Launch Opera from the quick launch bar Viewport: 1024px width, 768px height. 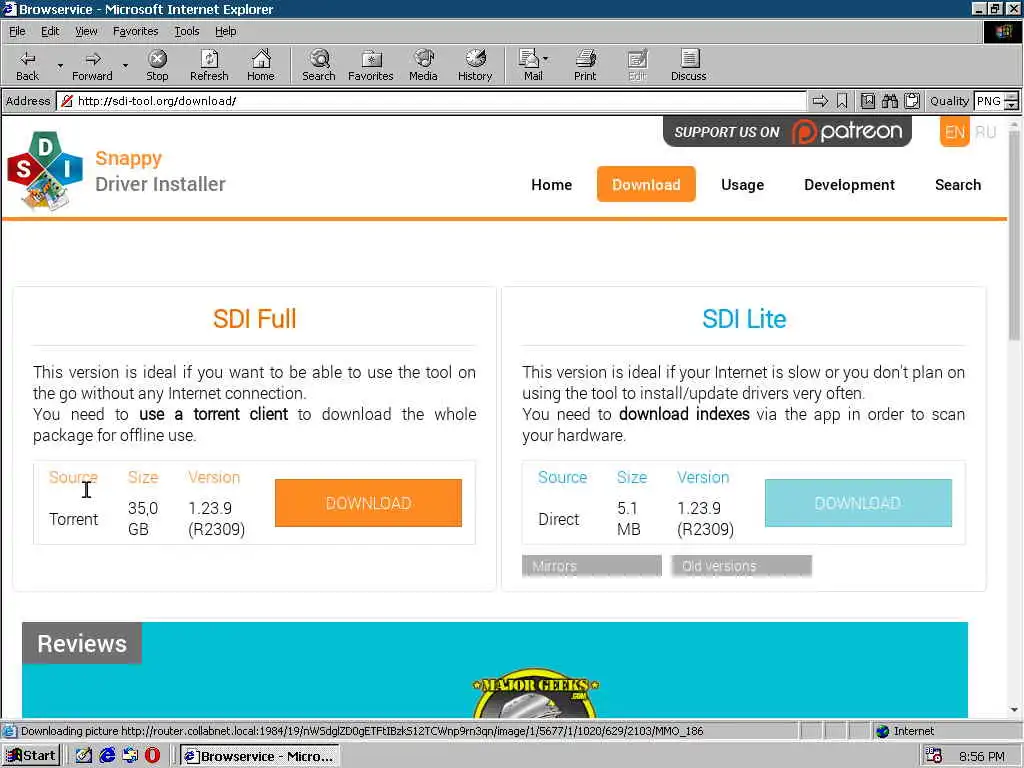click(152, 756)
